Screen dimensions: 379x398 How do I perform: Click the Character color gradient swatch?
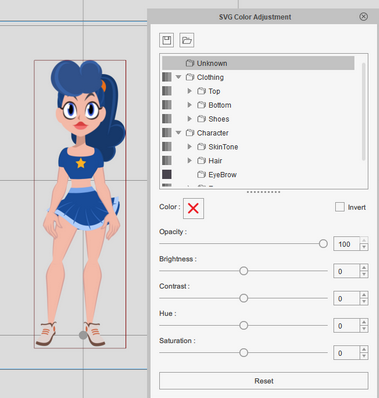tap(167, 133)
